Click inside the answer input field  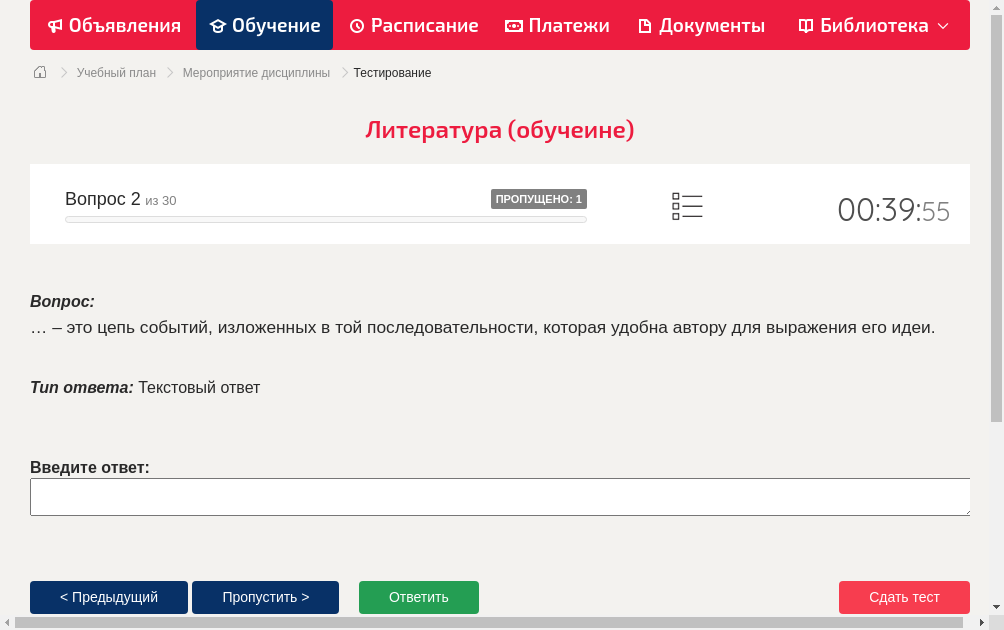click(x=500, y=496)
